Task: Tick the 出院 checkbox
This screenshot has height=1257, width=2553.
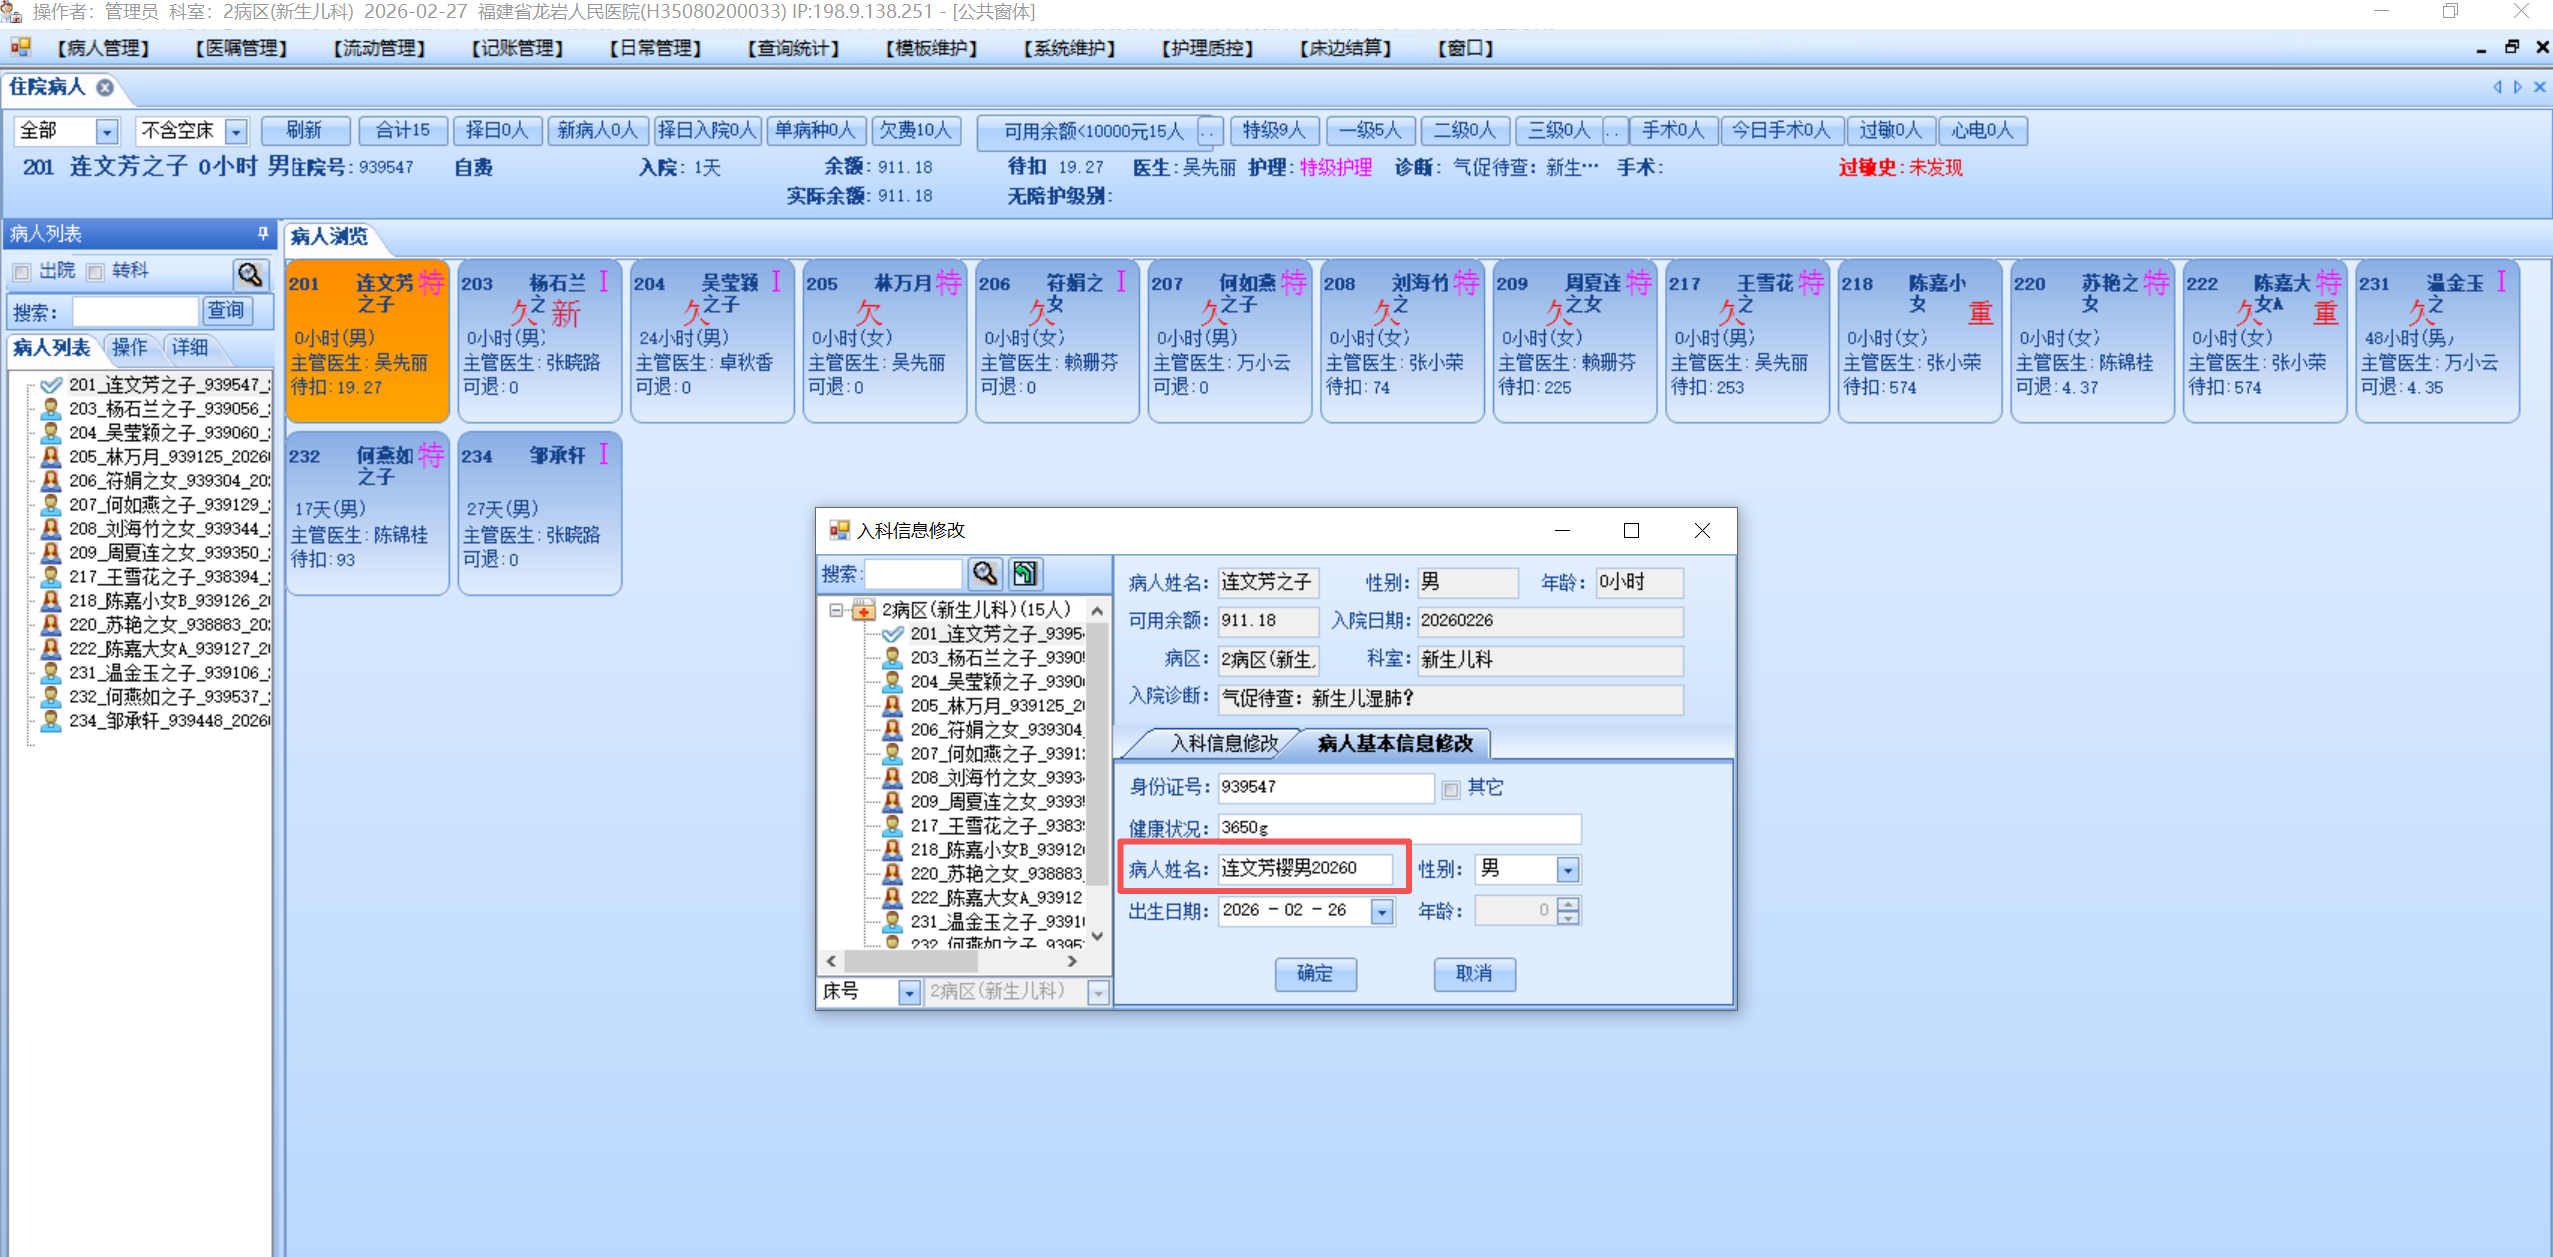Action: [x=22, y=272]
